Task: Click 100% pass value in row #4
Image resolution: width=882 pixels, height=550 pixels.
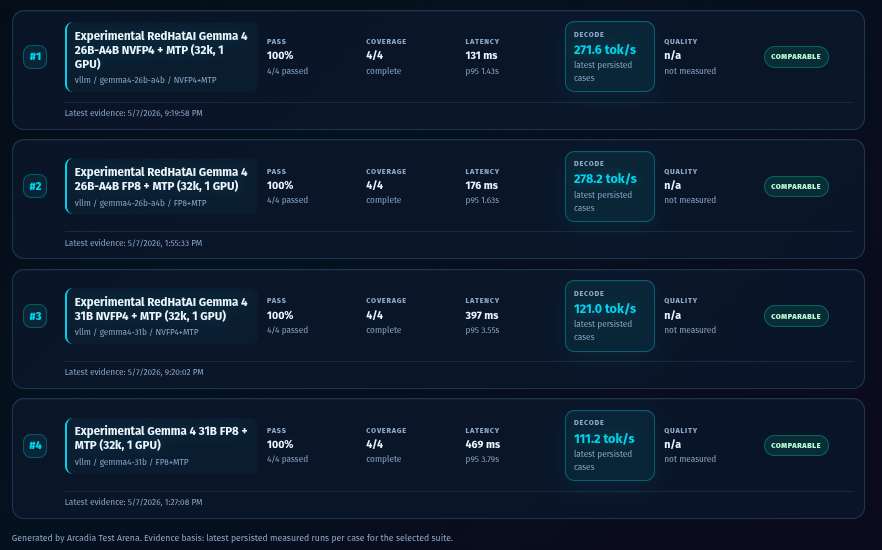Action: click(x=280, y=444)
